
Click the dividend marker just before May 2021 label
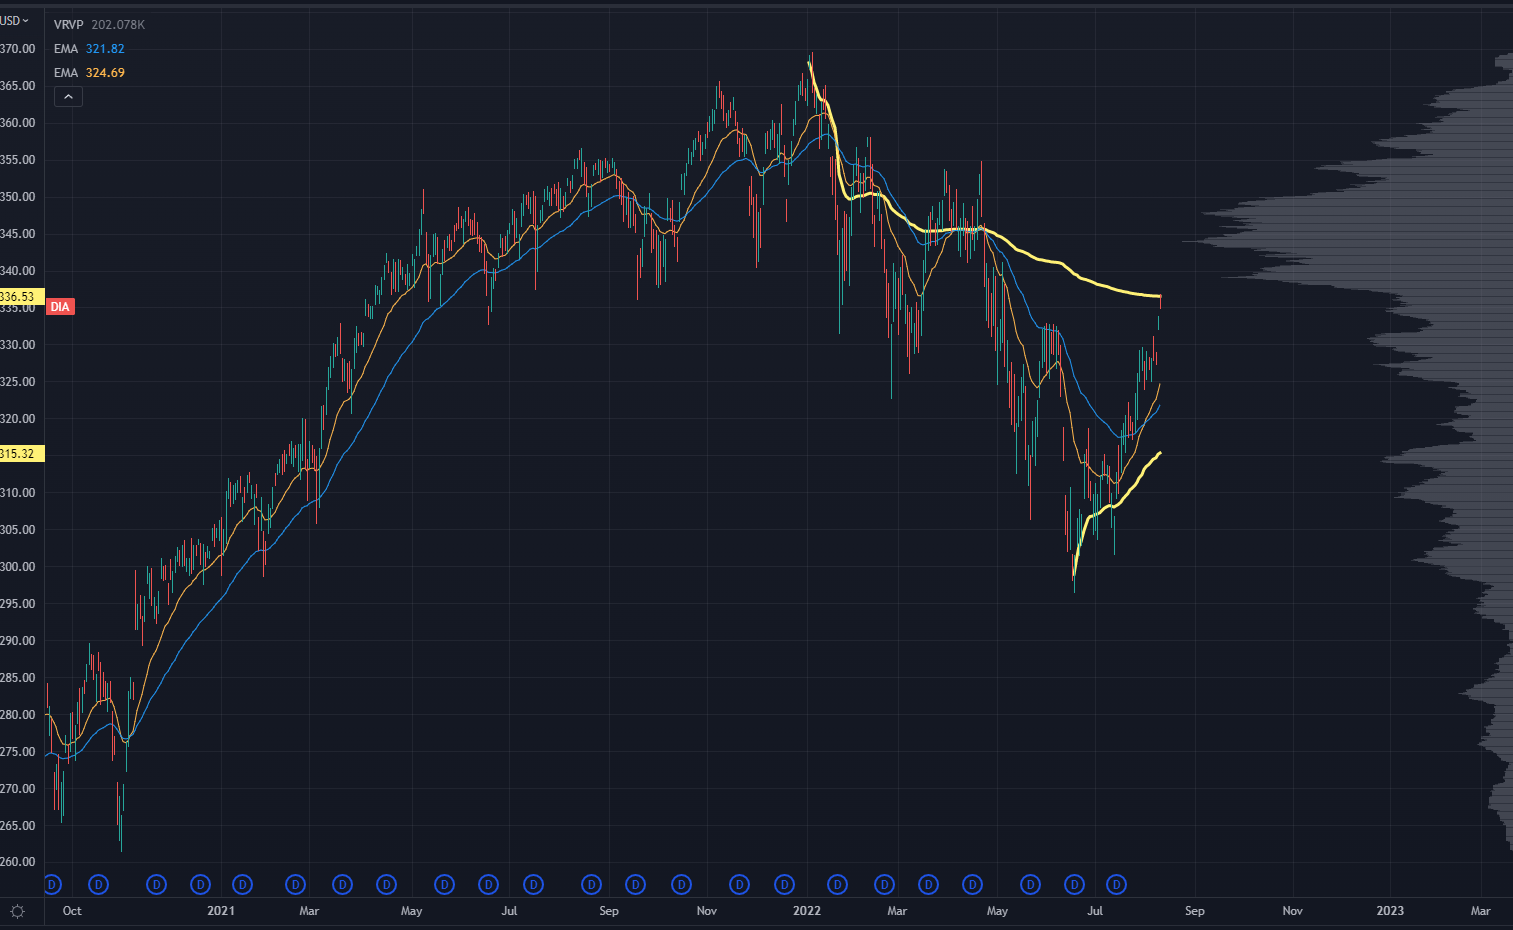pos(386,885)
